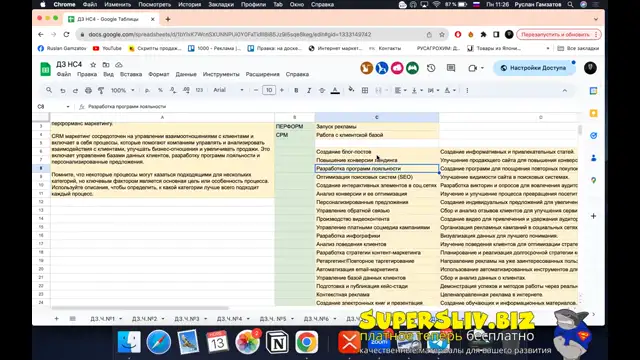Image resolution: width=640 pixels, height=360 pixels.
Task: Open the comments icon
Action: (x=451, y=68)
